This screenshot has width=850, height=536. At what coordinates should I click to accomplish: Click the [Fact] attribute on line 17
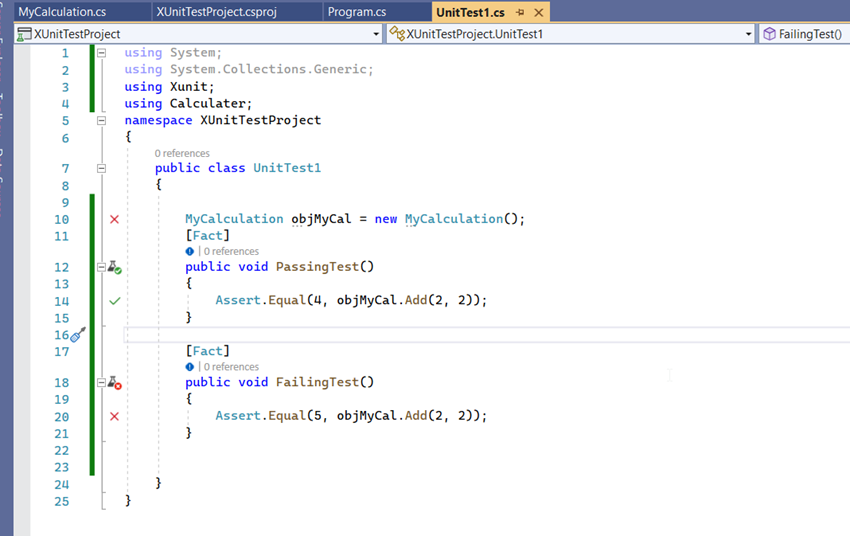coord(208,351)
